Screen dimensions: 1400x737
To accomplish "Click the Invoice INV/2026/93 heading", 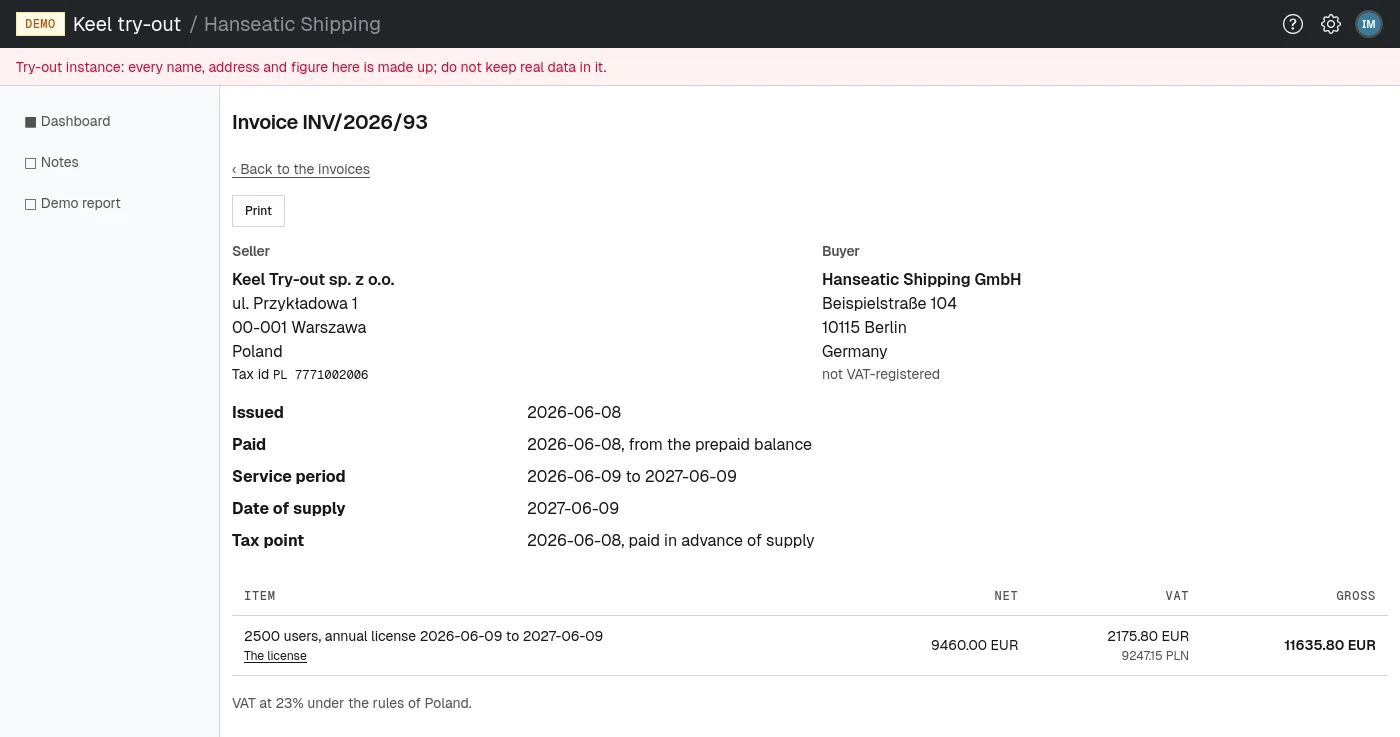I will coord(330,122).
